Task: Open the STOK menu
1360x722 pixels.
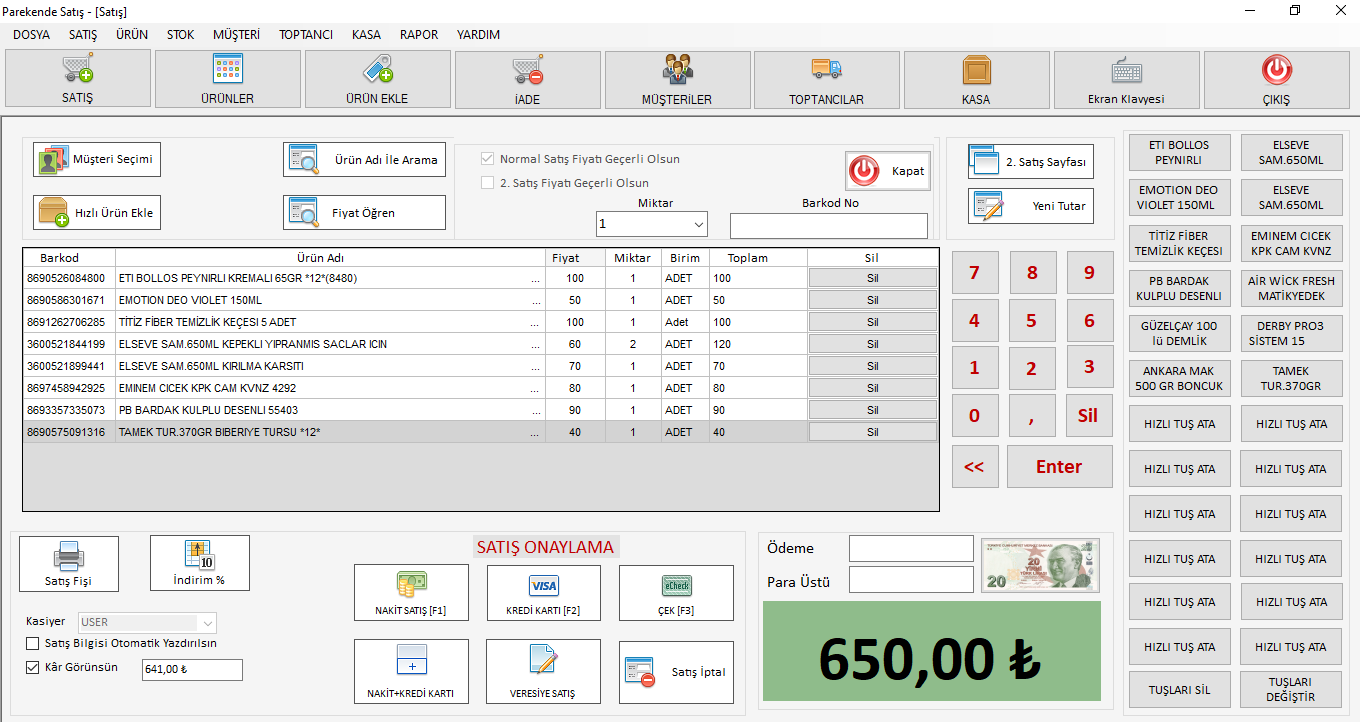Action: pos(181,34)
